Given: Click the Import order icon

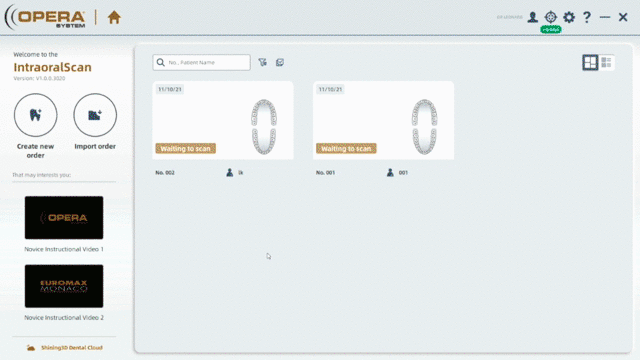Looking at the screenshot, I should pyautogui.click(x=95, y=115).
